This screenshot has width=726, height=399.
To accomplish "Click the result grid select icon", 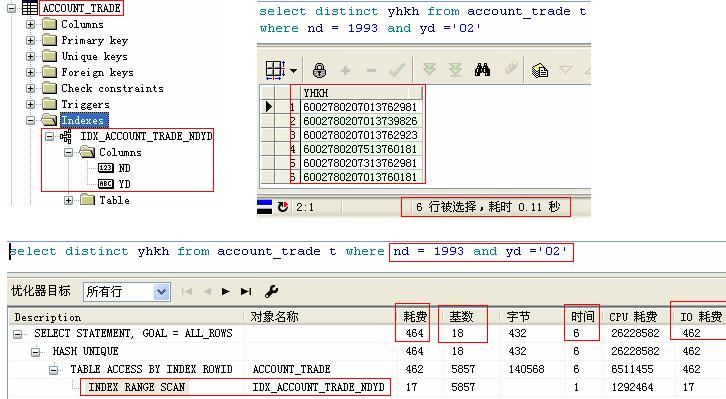I will click(275, 70).
